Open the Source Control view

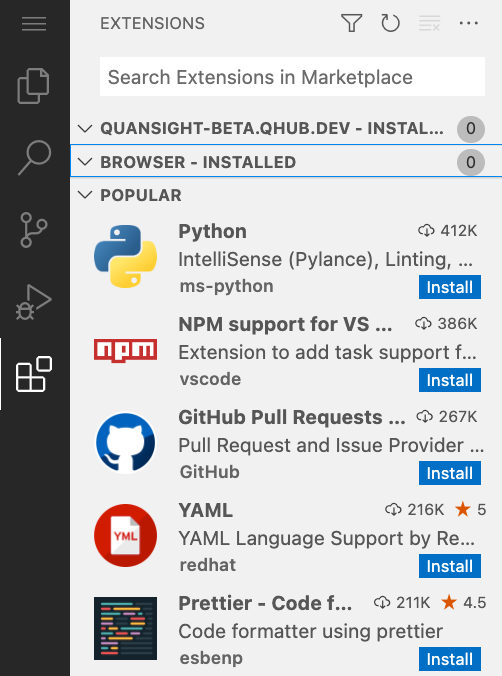34,229
